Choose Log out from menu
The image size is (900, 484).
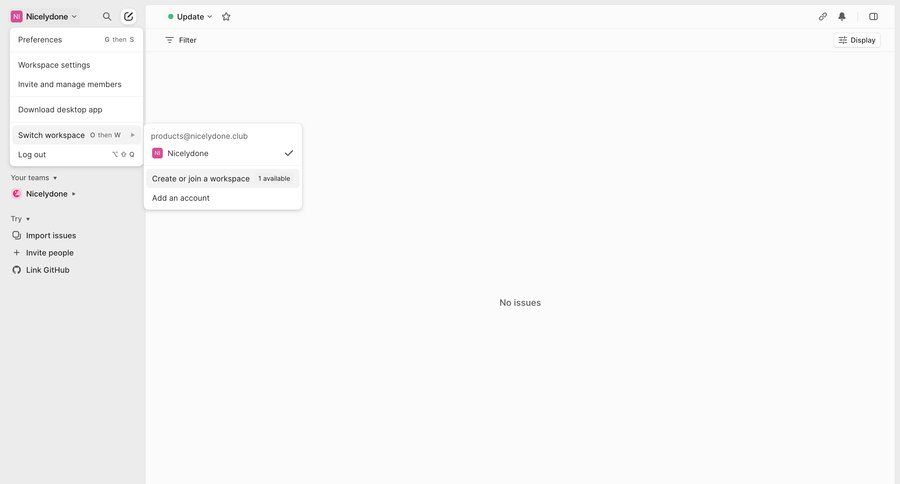pos(76,154)
